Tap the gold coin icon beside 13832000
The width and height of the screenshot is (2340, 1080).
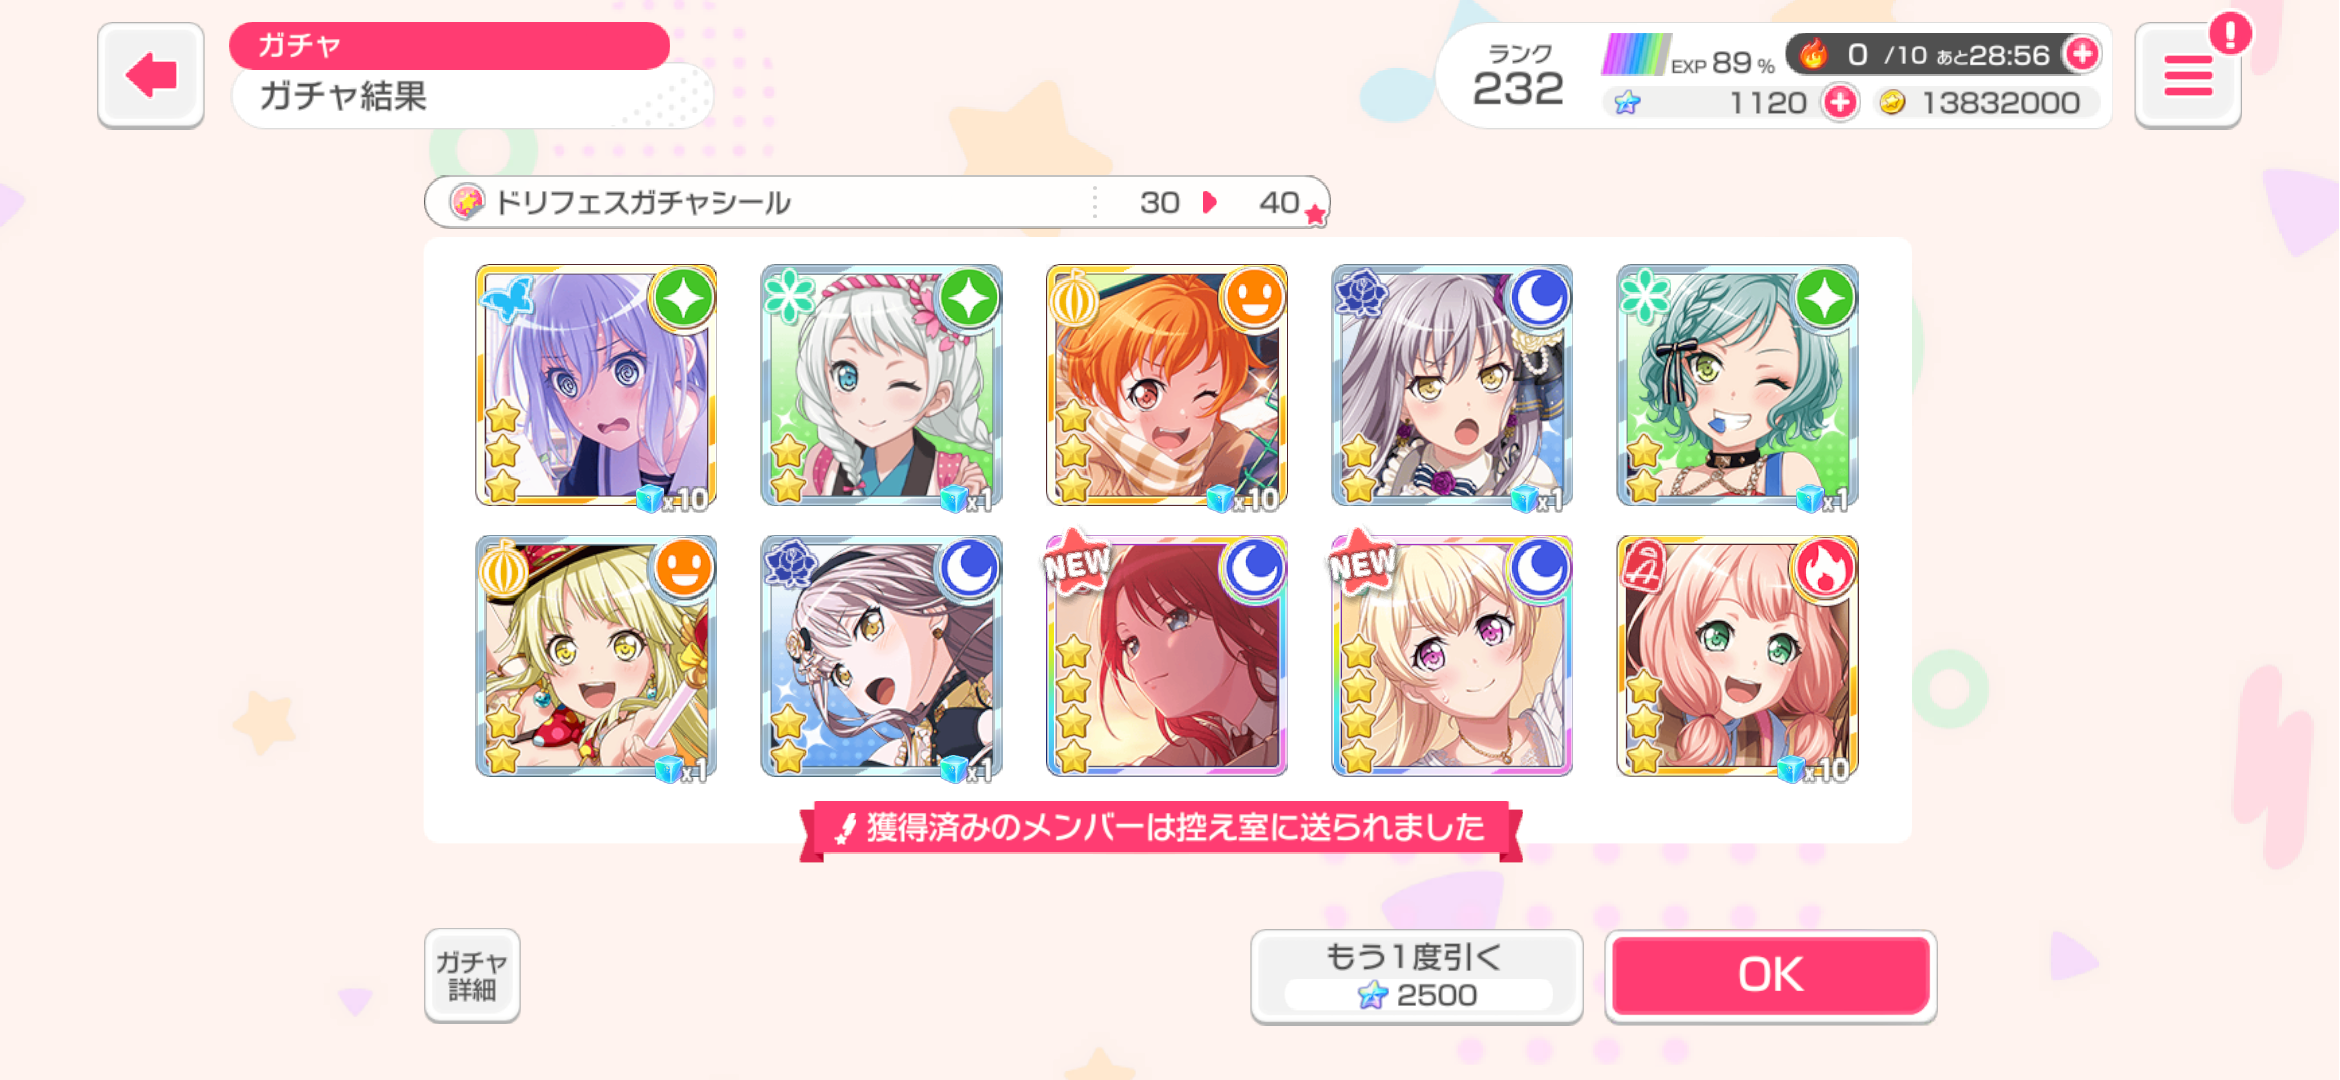[1892, 102]
